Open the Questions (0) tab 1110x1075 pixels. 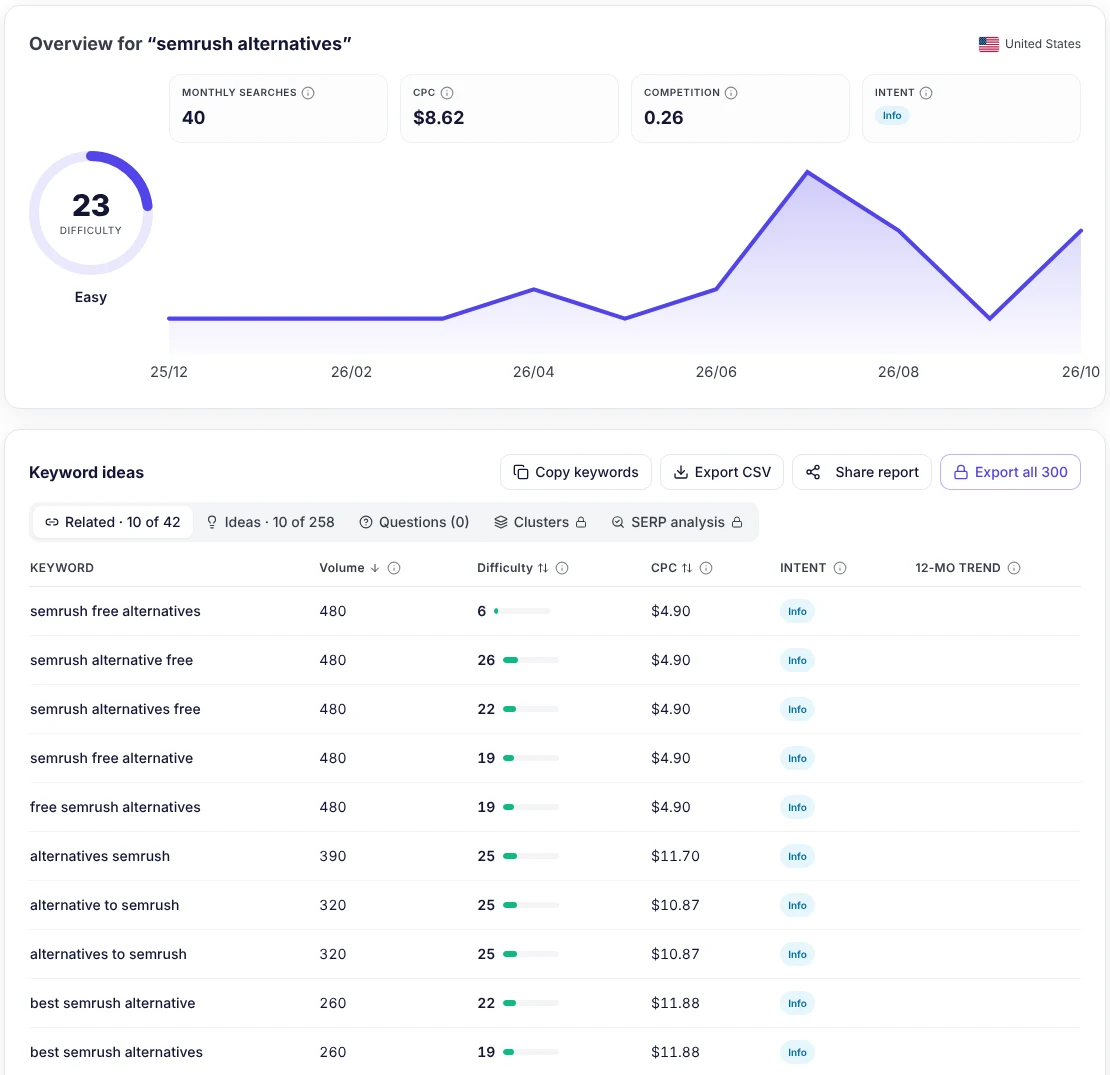[414, 522]
